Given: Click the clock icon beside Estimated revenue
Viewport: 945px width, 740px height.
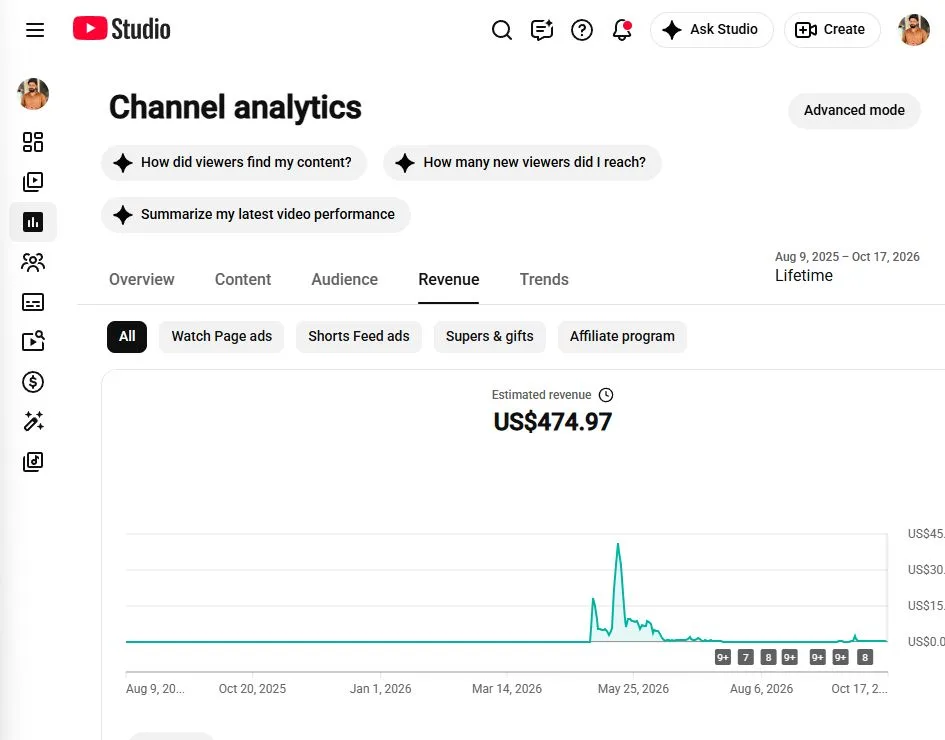Looking at the screenshot, I should pyautogui.click(x=606, y=395).
